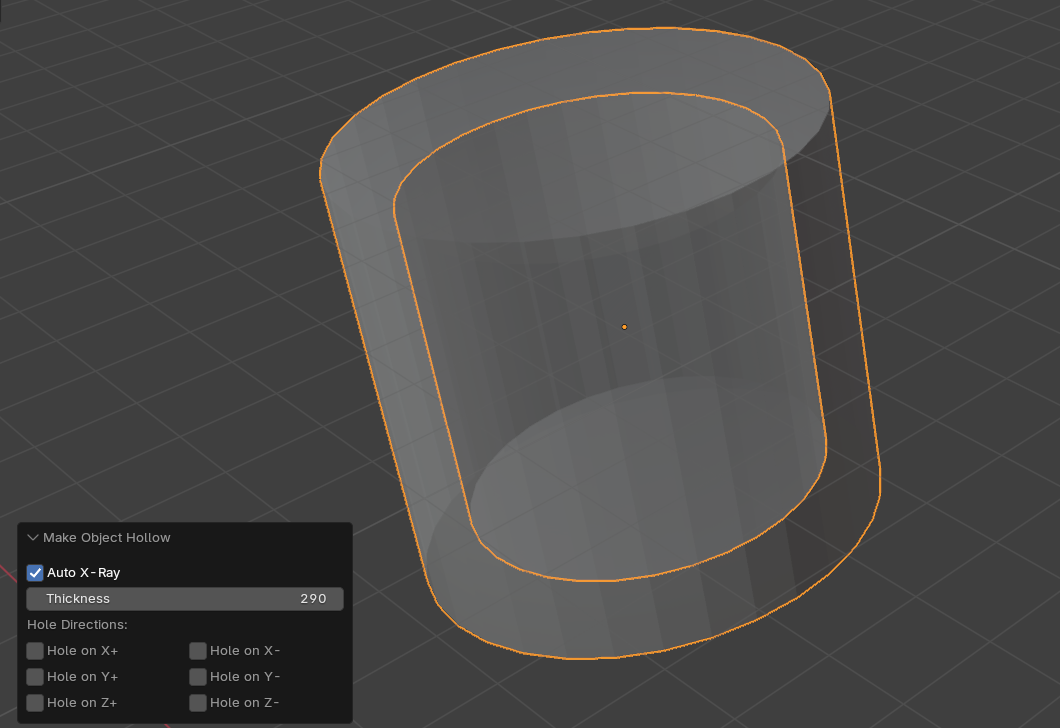Enable Hole on X+
The image size is (1060, 728).
pos(35,650)
